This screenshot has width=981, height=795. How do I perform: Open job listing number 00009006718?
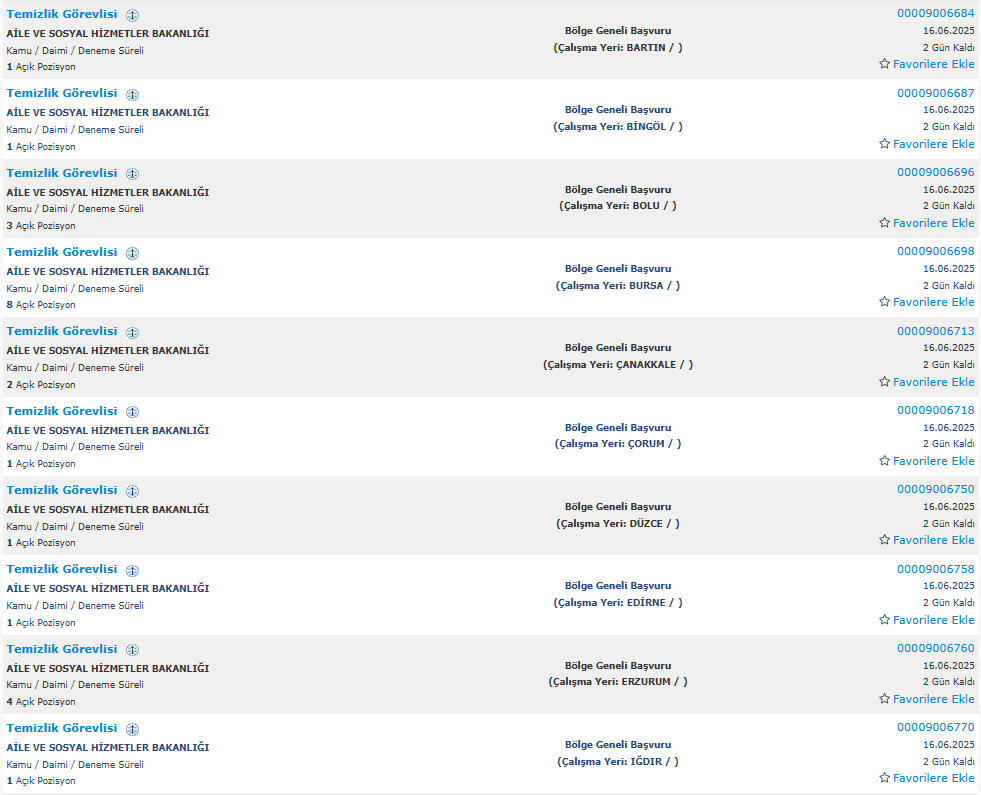(935, 410)
